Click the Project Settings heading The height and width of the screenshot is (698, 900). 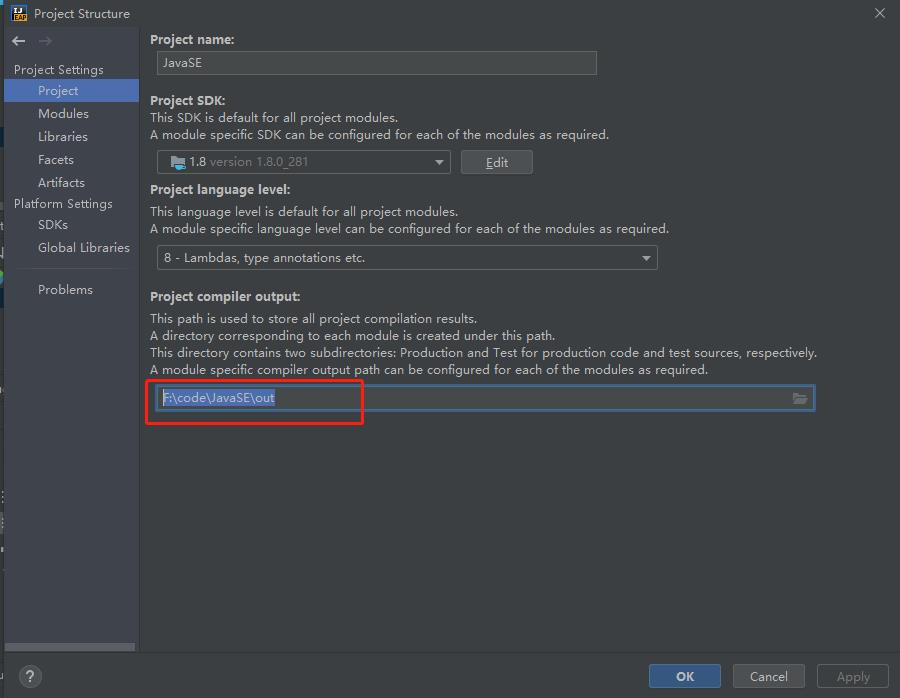click(x=59, y=69)
